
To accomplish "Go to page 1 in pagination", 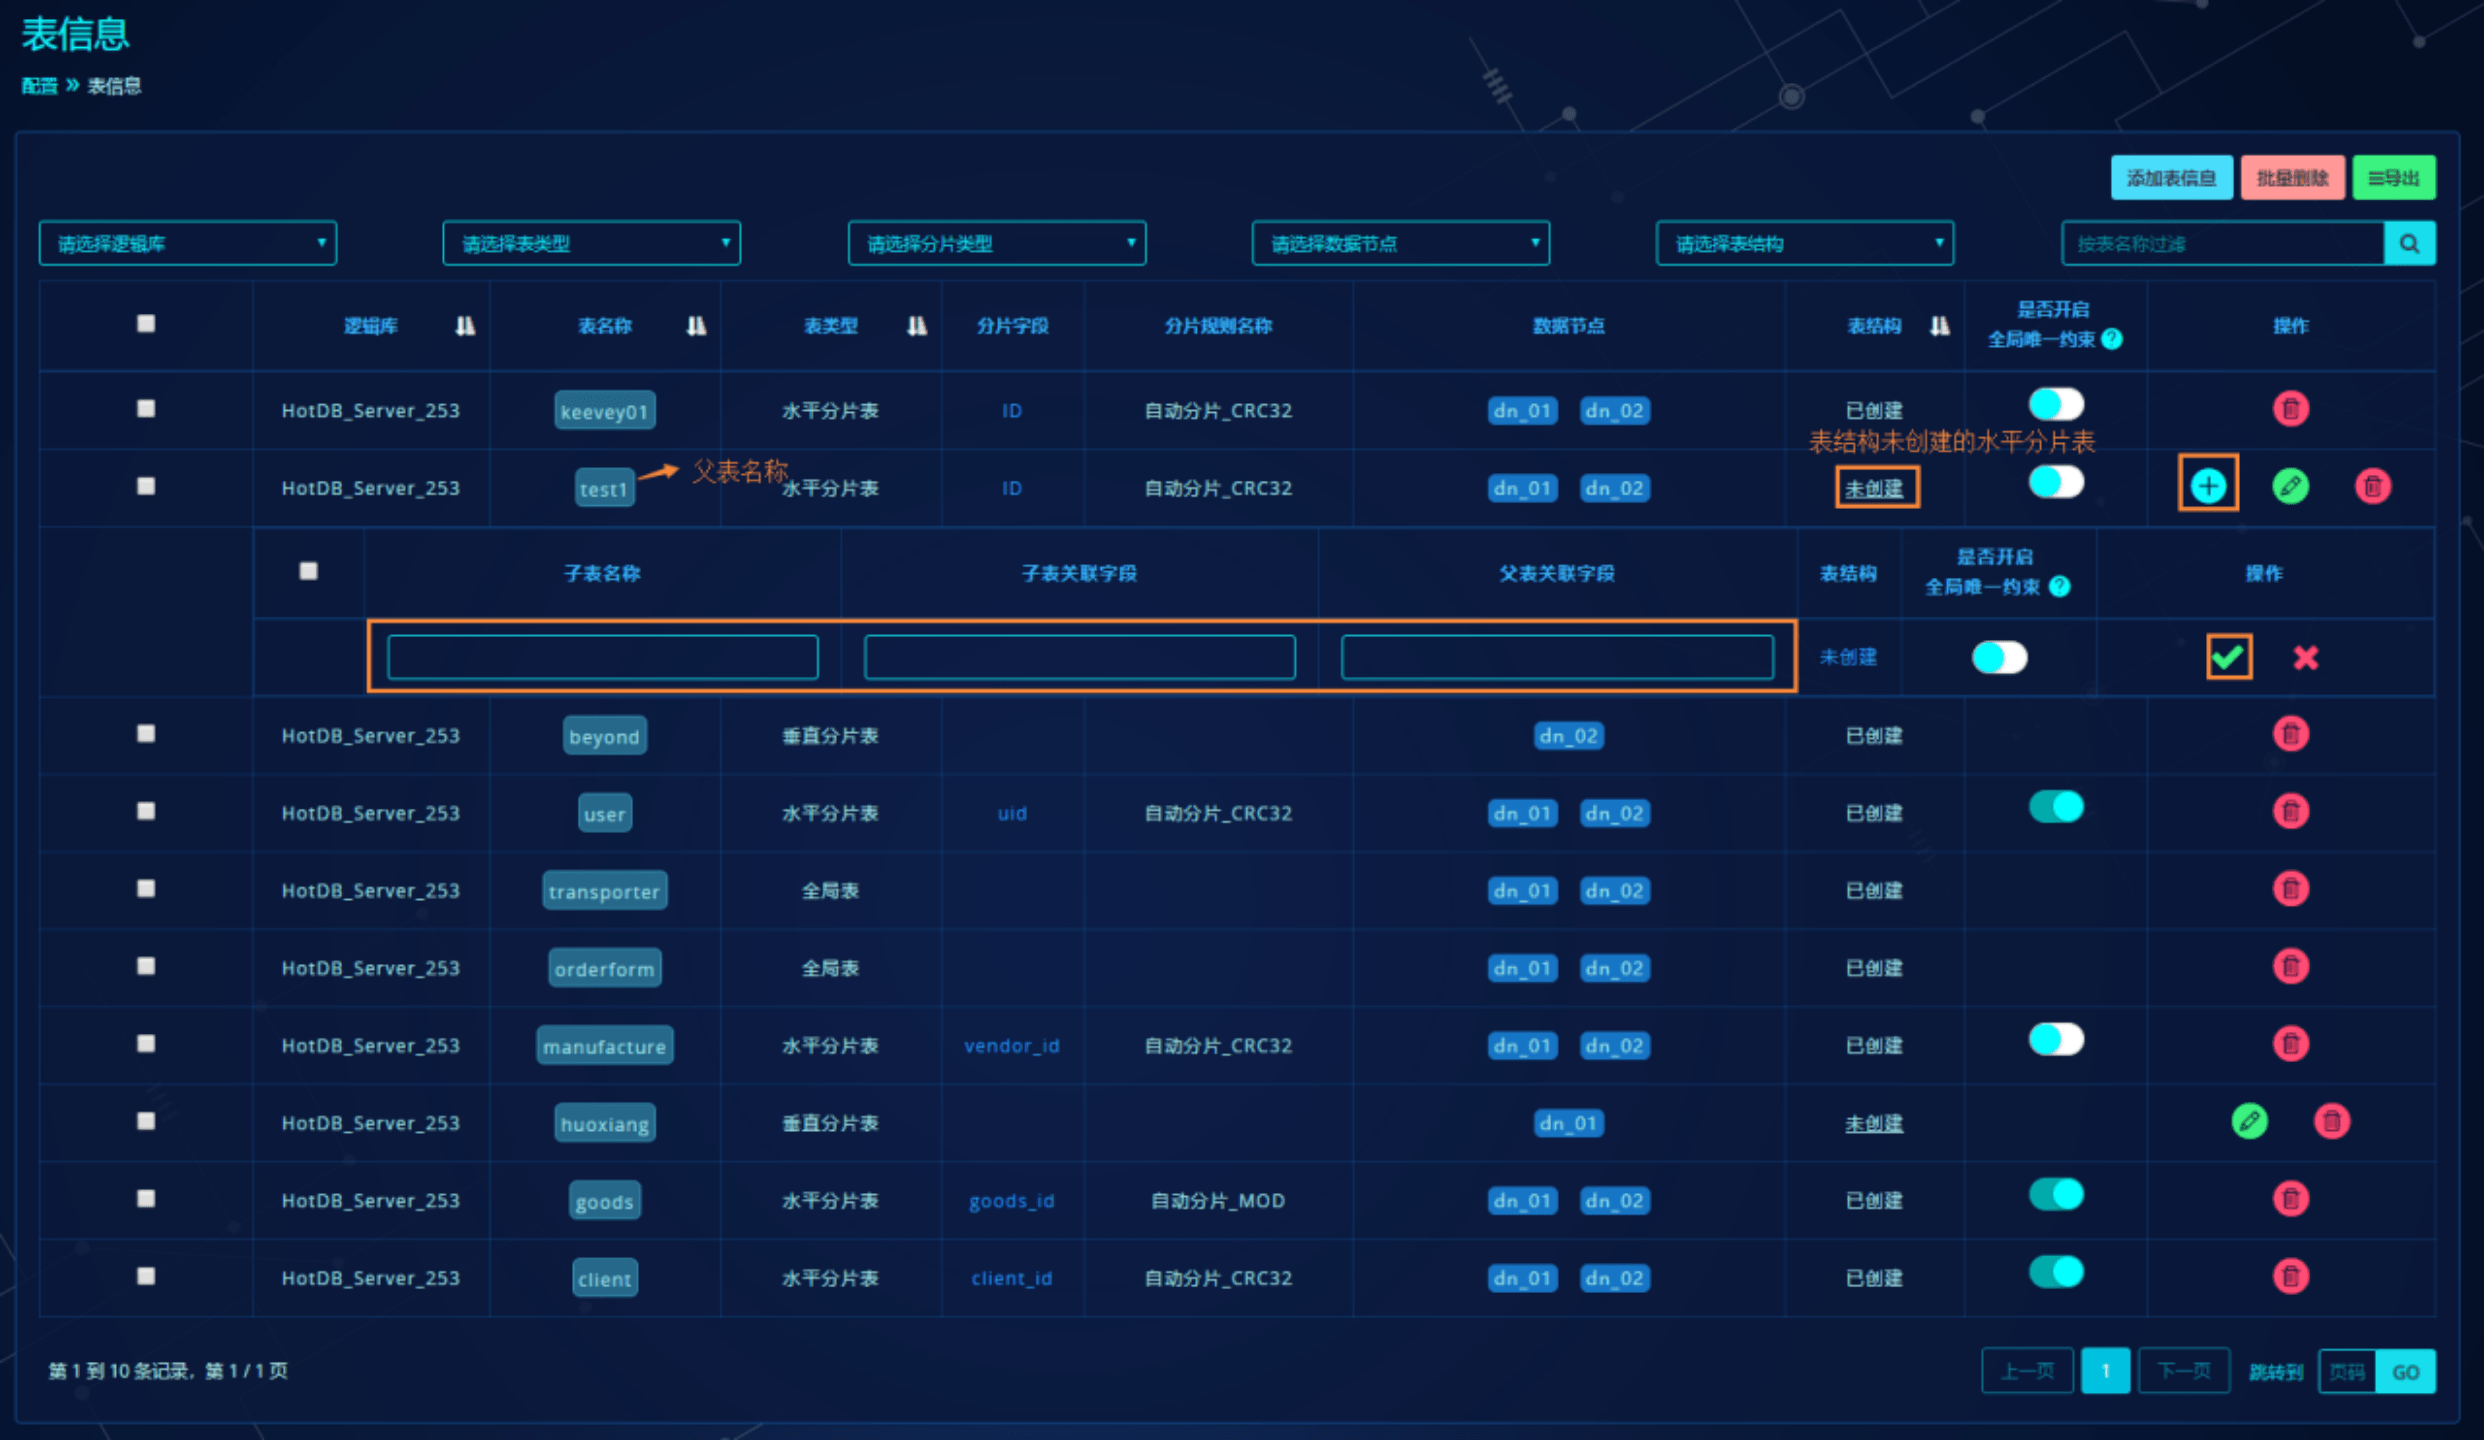I will point(2105,1371).
